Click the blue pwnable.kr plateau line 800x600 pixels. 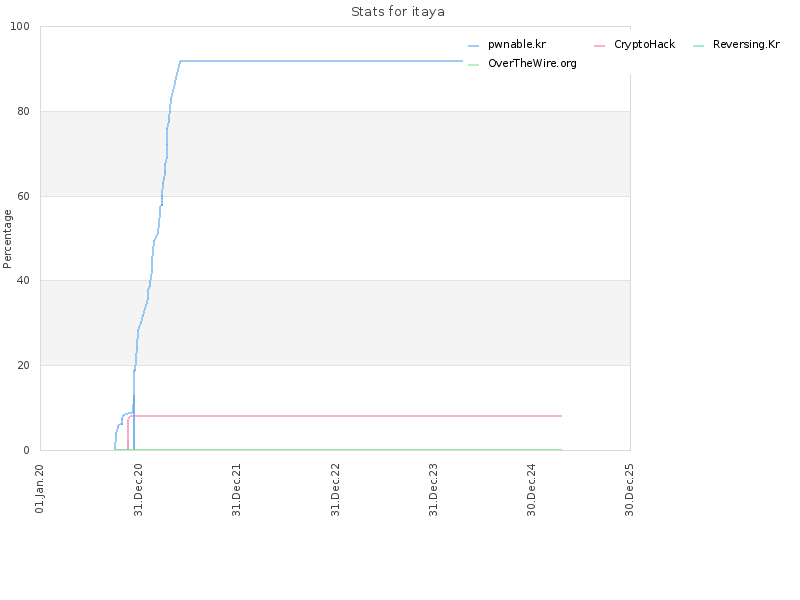click(x=321, y=61)
